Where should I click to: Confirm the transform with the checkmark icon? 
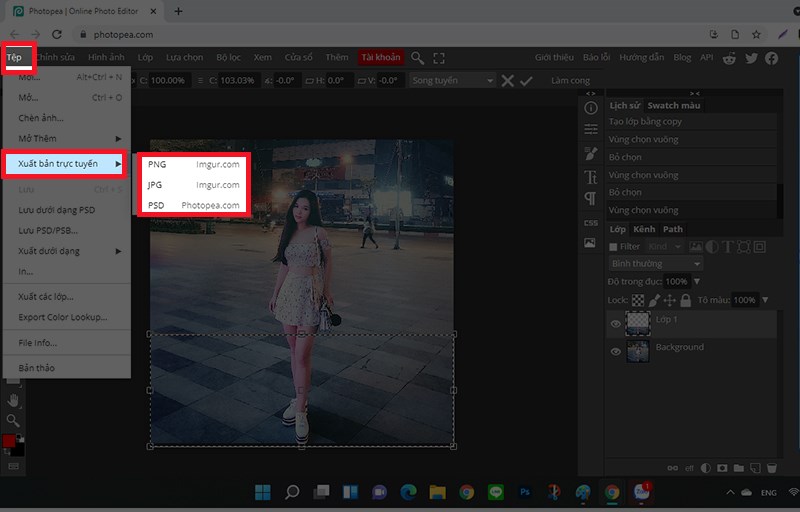526,81
